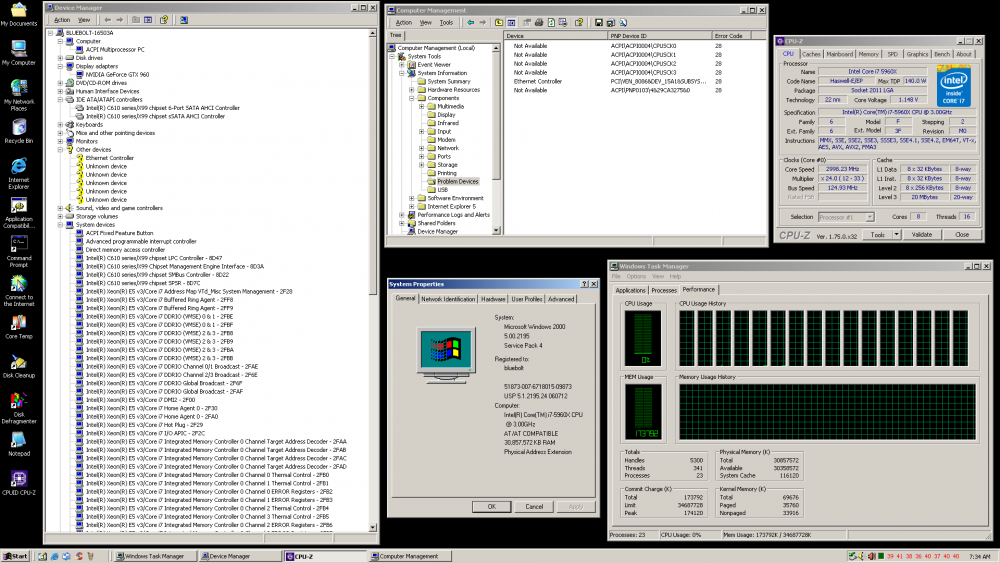Open Hardware tab in System Properties

pyautogui.click(x=493, y=299)
